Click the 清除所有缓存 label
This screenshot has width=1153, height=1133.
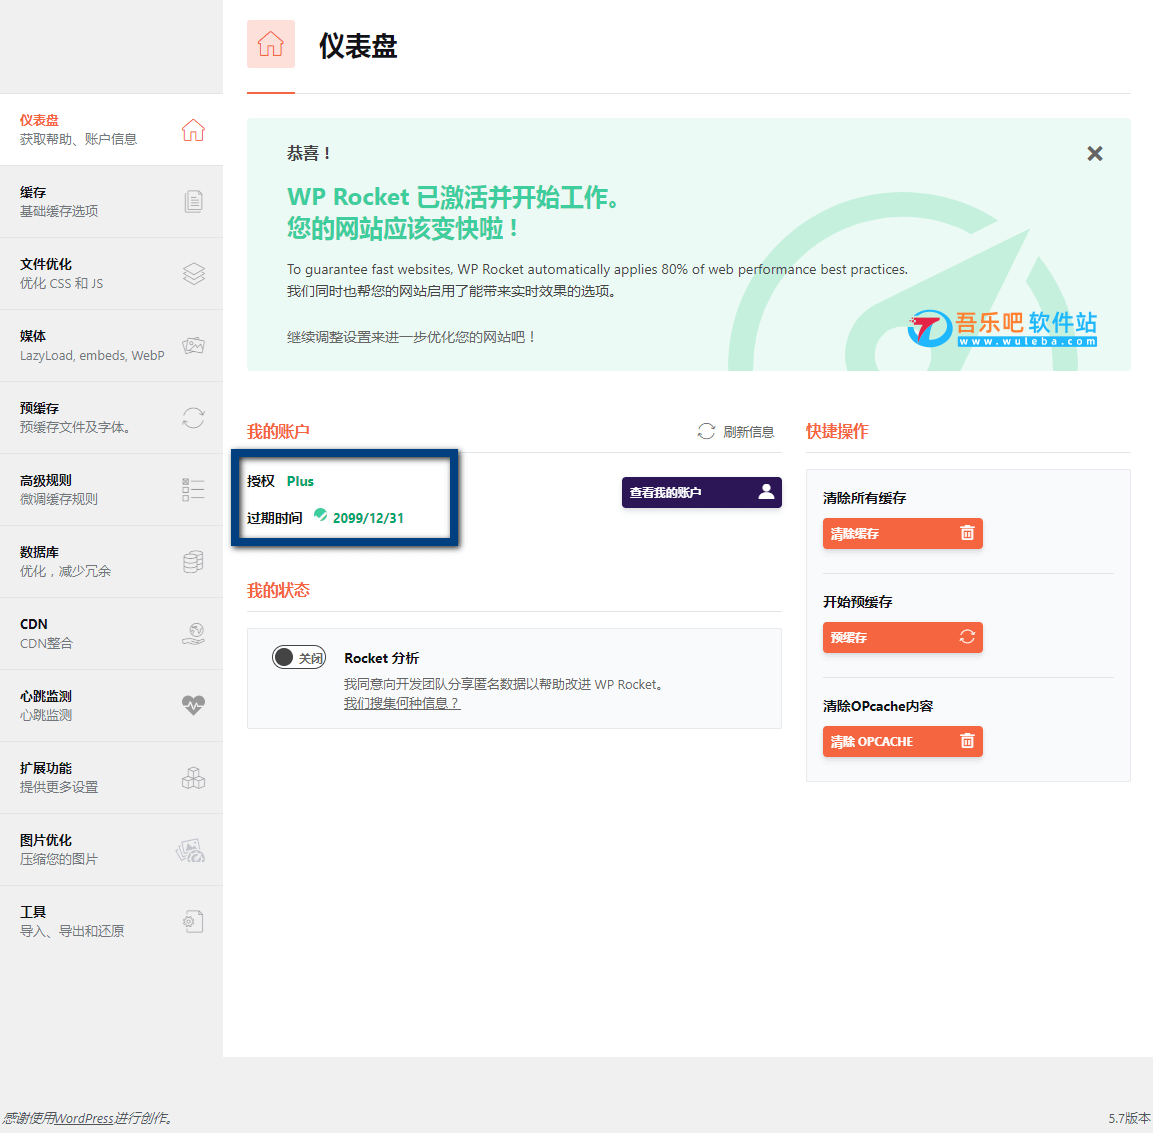(865, 498)
